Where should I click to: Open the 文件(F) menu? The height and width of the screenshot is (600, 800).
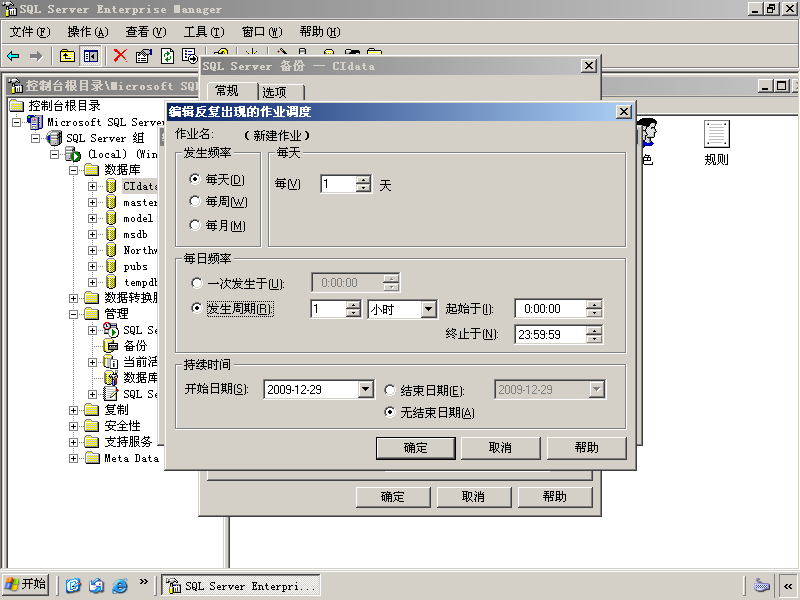point(30,32)
